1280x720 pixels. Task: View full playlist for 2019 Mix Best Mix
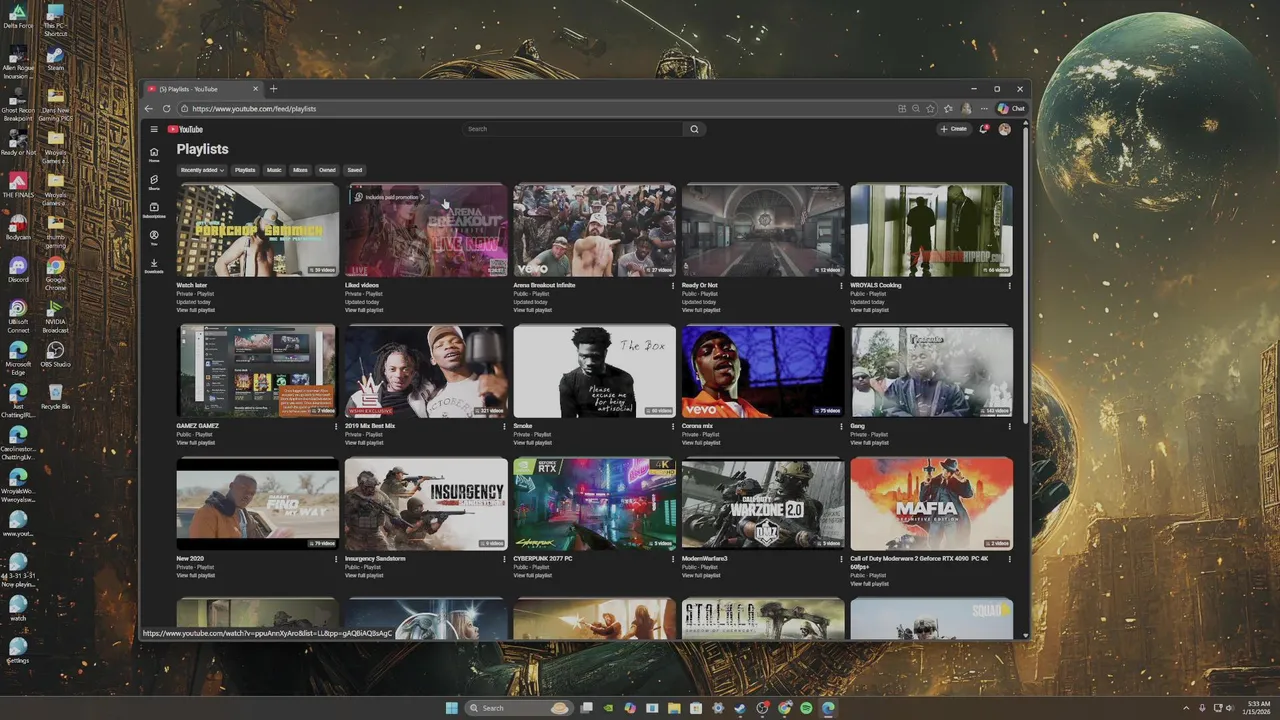click(x=364, y=443)
